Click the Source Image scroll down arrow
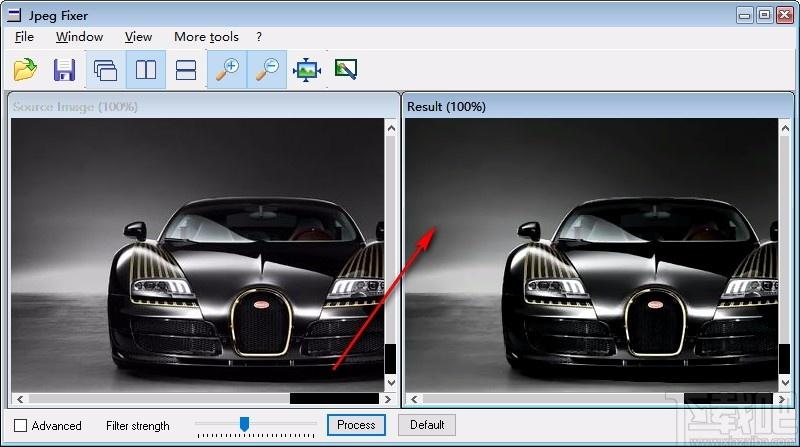The image size is (800, 447). click(391, 382)
